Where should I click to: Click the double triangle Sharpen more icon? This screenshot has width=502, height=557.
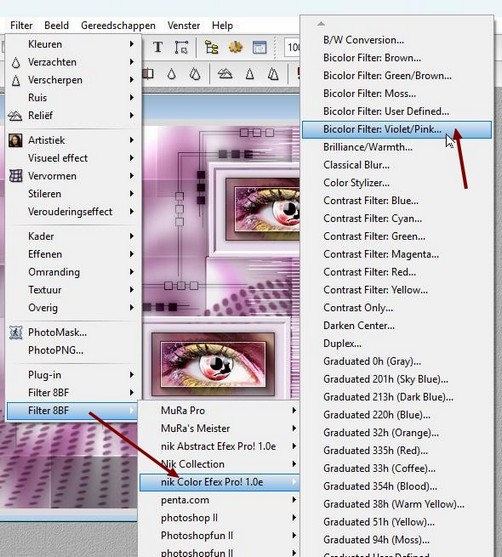click(273, 74)
